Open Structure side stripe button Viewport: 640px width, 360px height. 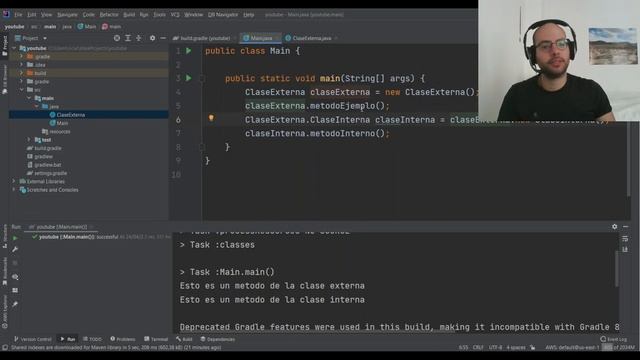pos(4,237)
